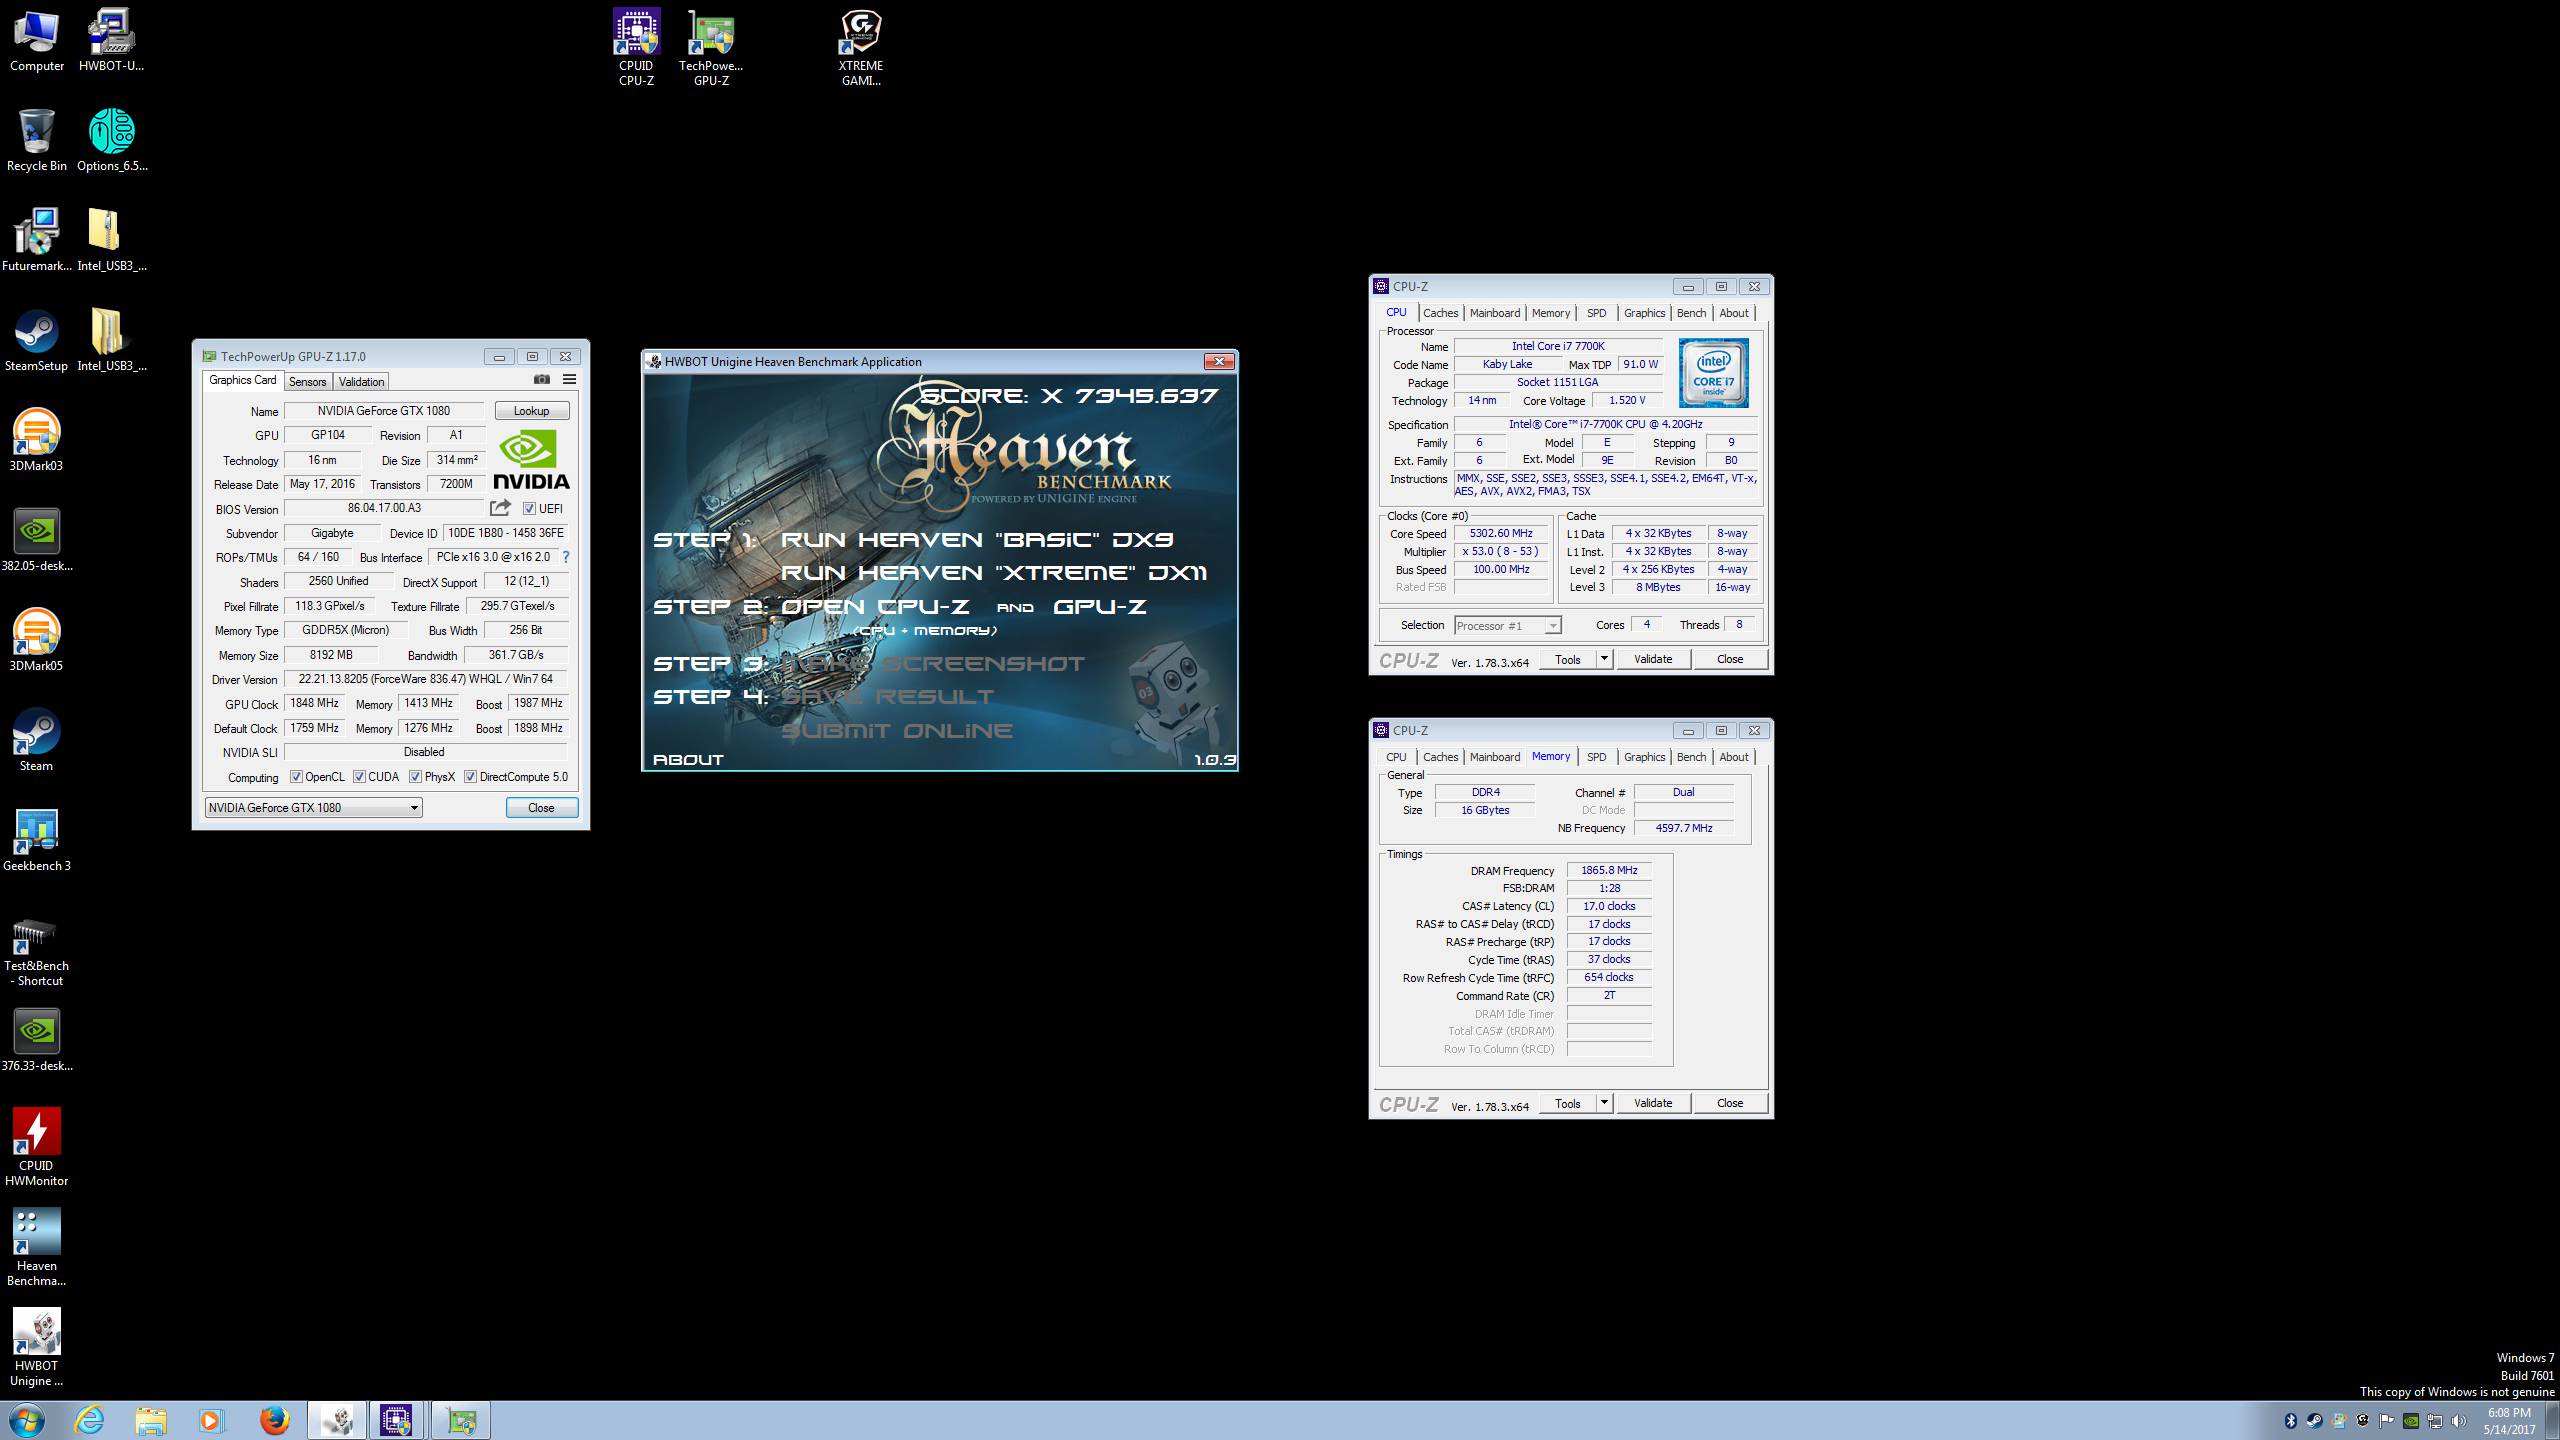This screenshot has width=2560, height=1440.
Task: Open the CPUID CPU-Z desktop shortcut
Action: point(636,47)
